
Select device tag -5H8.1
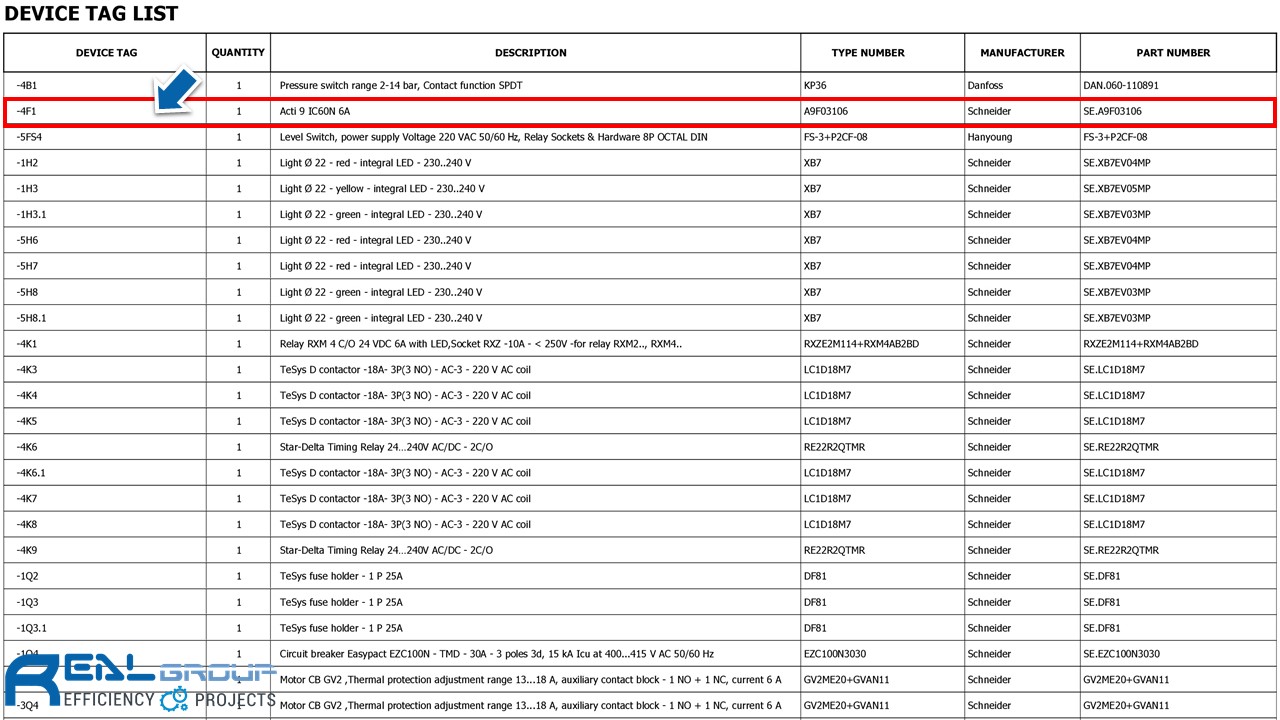(x=31, y=318)
